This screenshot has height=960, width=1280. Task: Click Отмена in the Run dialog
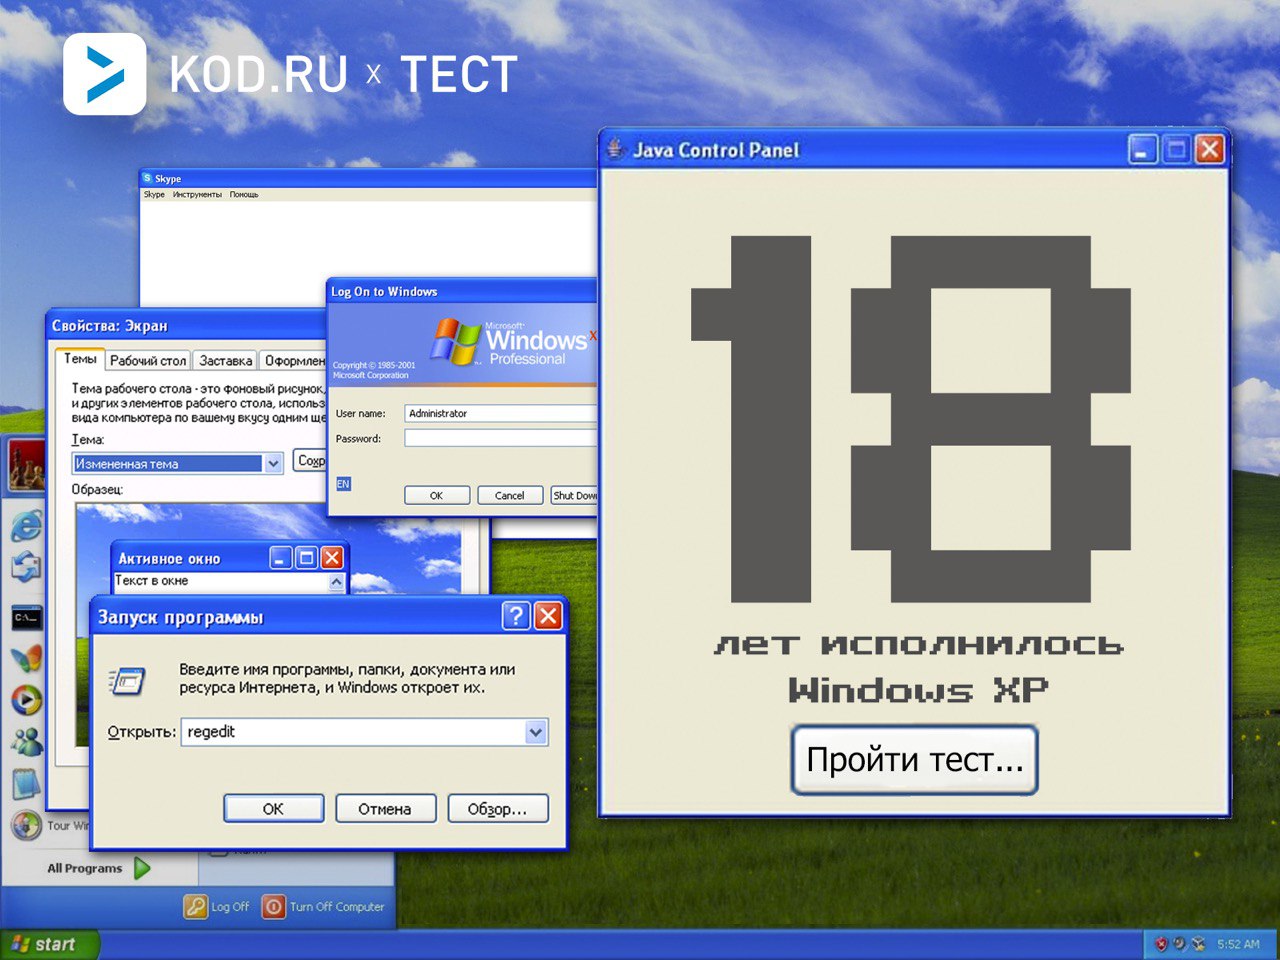pos(385,809)
